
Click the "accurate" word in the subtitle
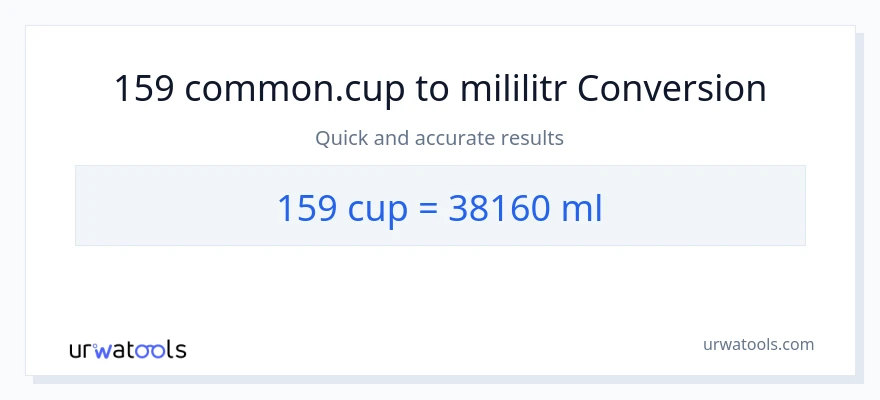tap(455, 138)
